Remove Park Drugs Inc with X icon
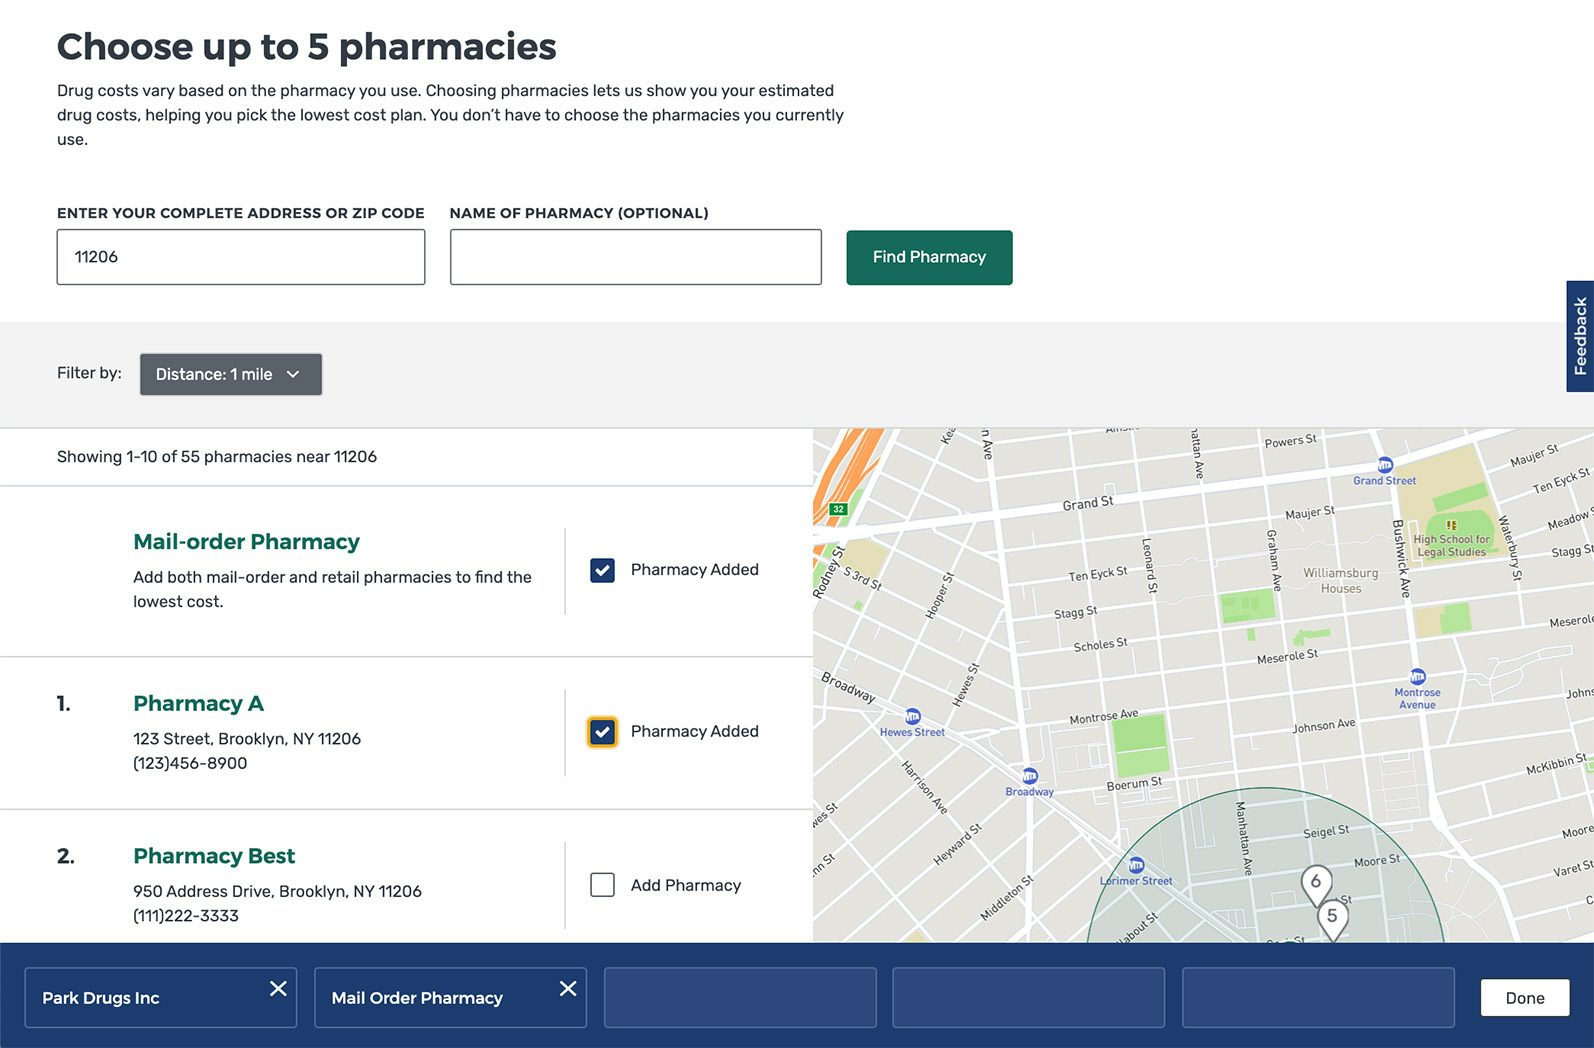This screenshot has width=1594, height=1048. (x=278, y=989)
